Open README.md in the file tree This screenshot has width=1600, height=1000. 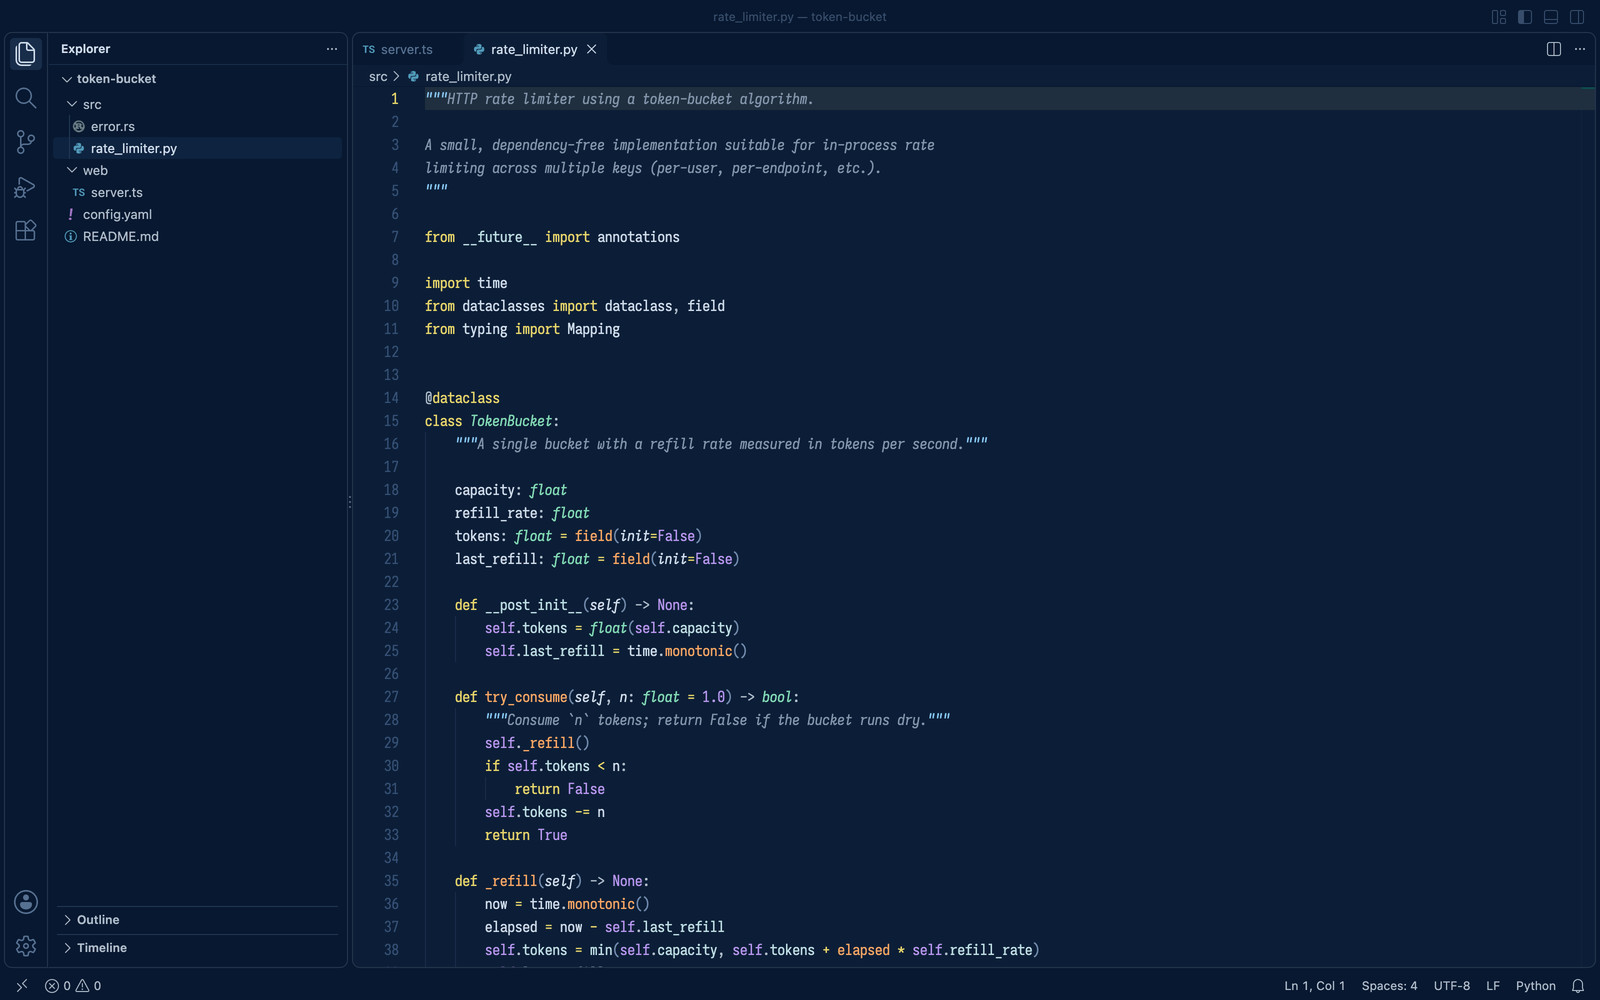tap(197, 236)
